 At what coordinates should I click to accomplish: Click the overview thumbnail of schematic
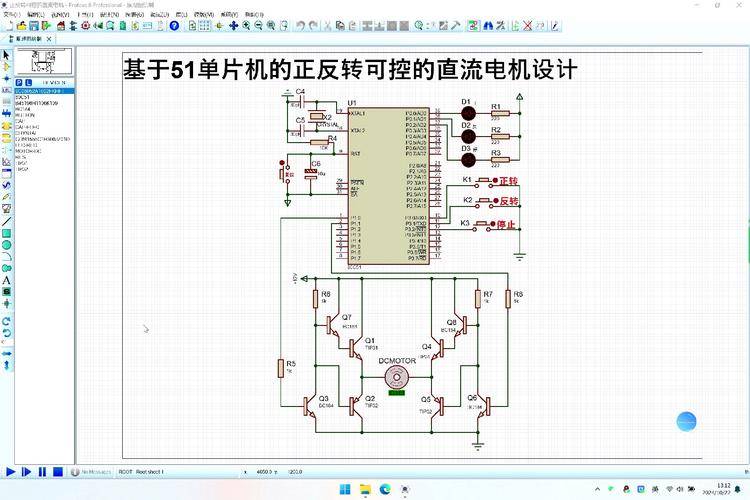tap(44, 61)
